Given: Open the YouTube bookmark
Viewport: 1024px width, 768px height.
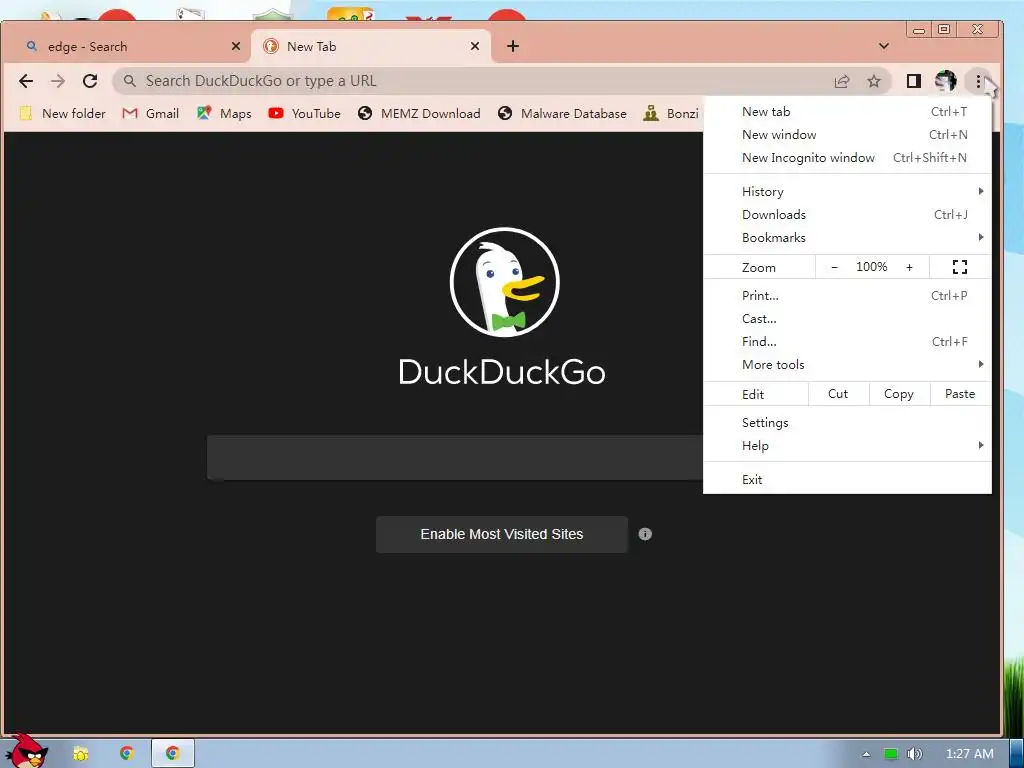Looking at the screenshot, I should click(x=304, y=114).
